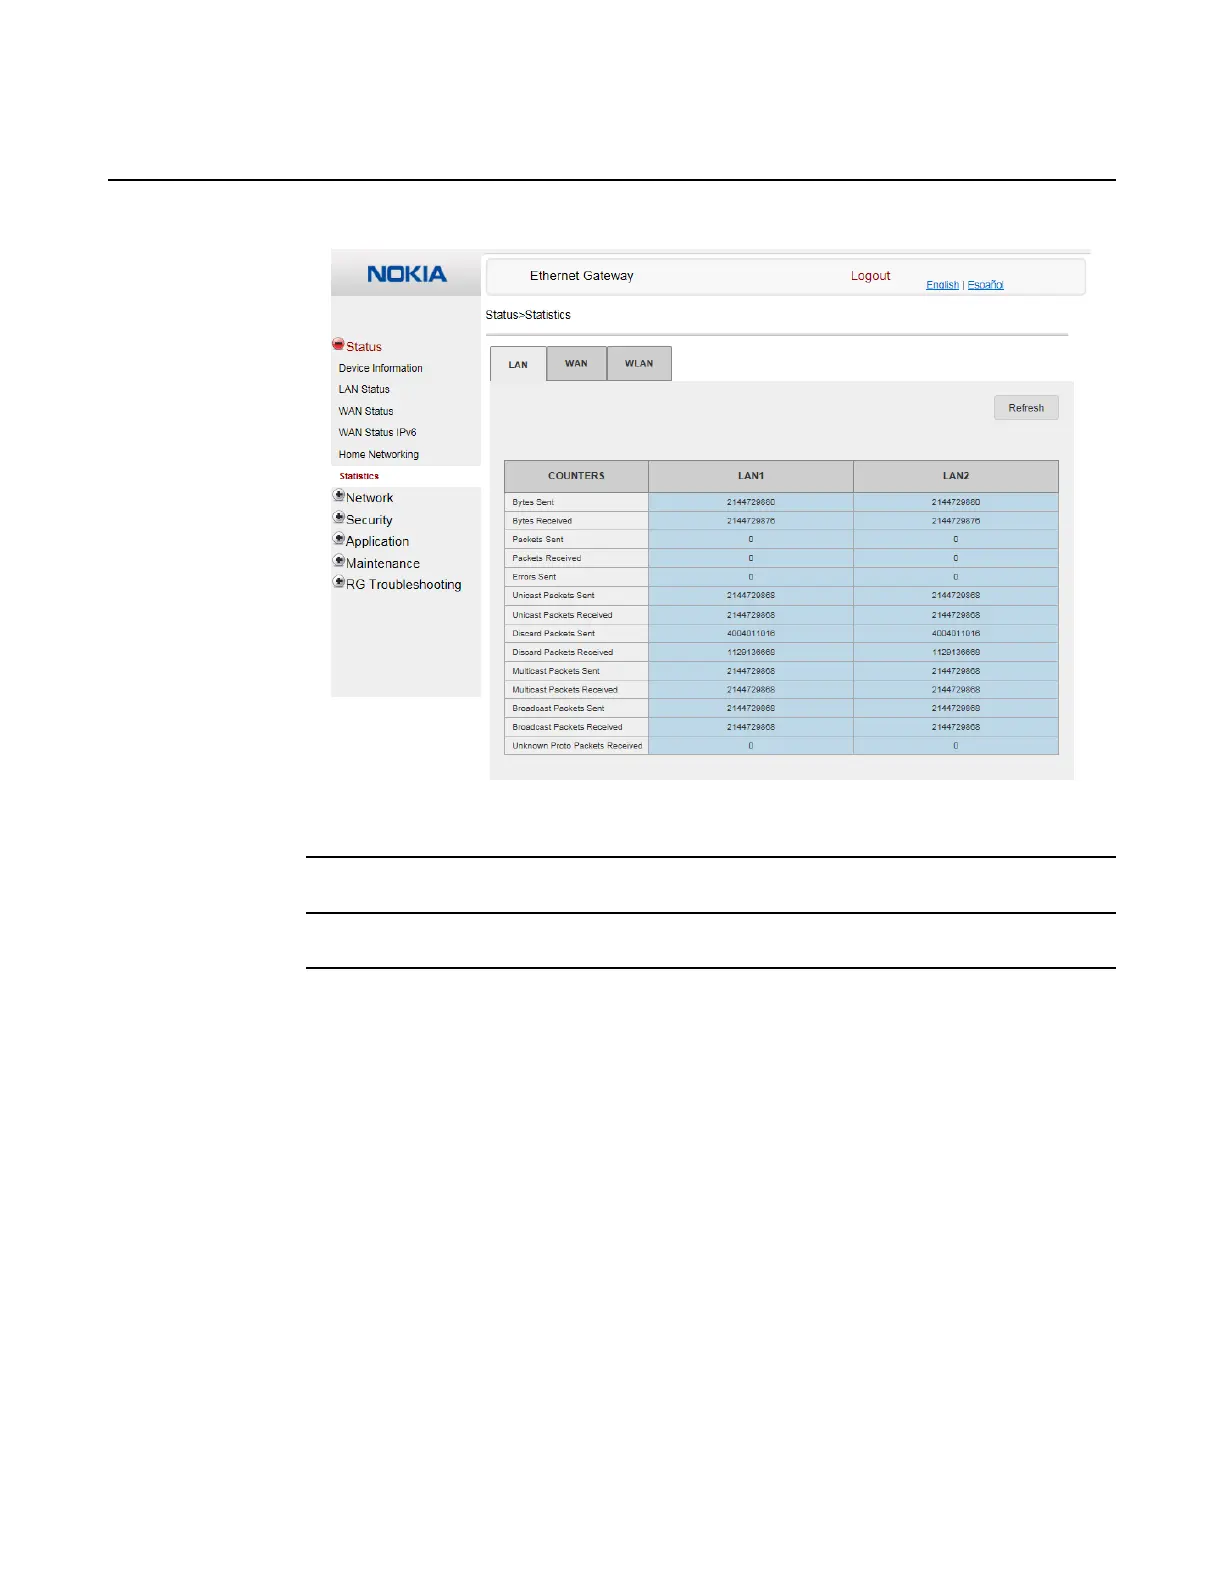This screenshot has width=1224, height=1584.
Task: Select the Errors Sent row label
Action: [x=534, y=577]
